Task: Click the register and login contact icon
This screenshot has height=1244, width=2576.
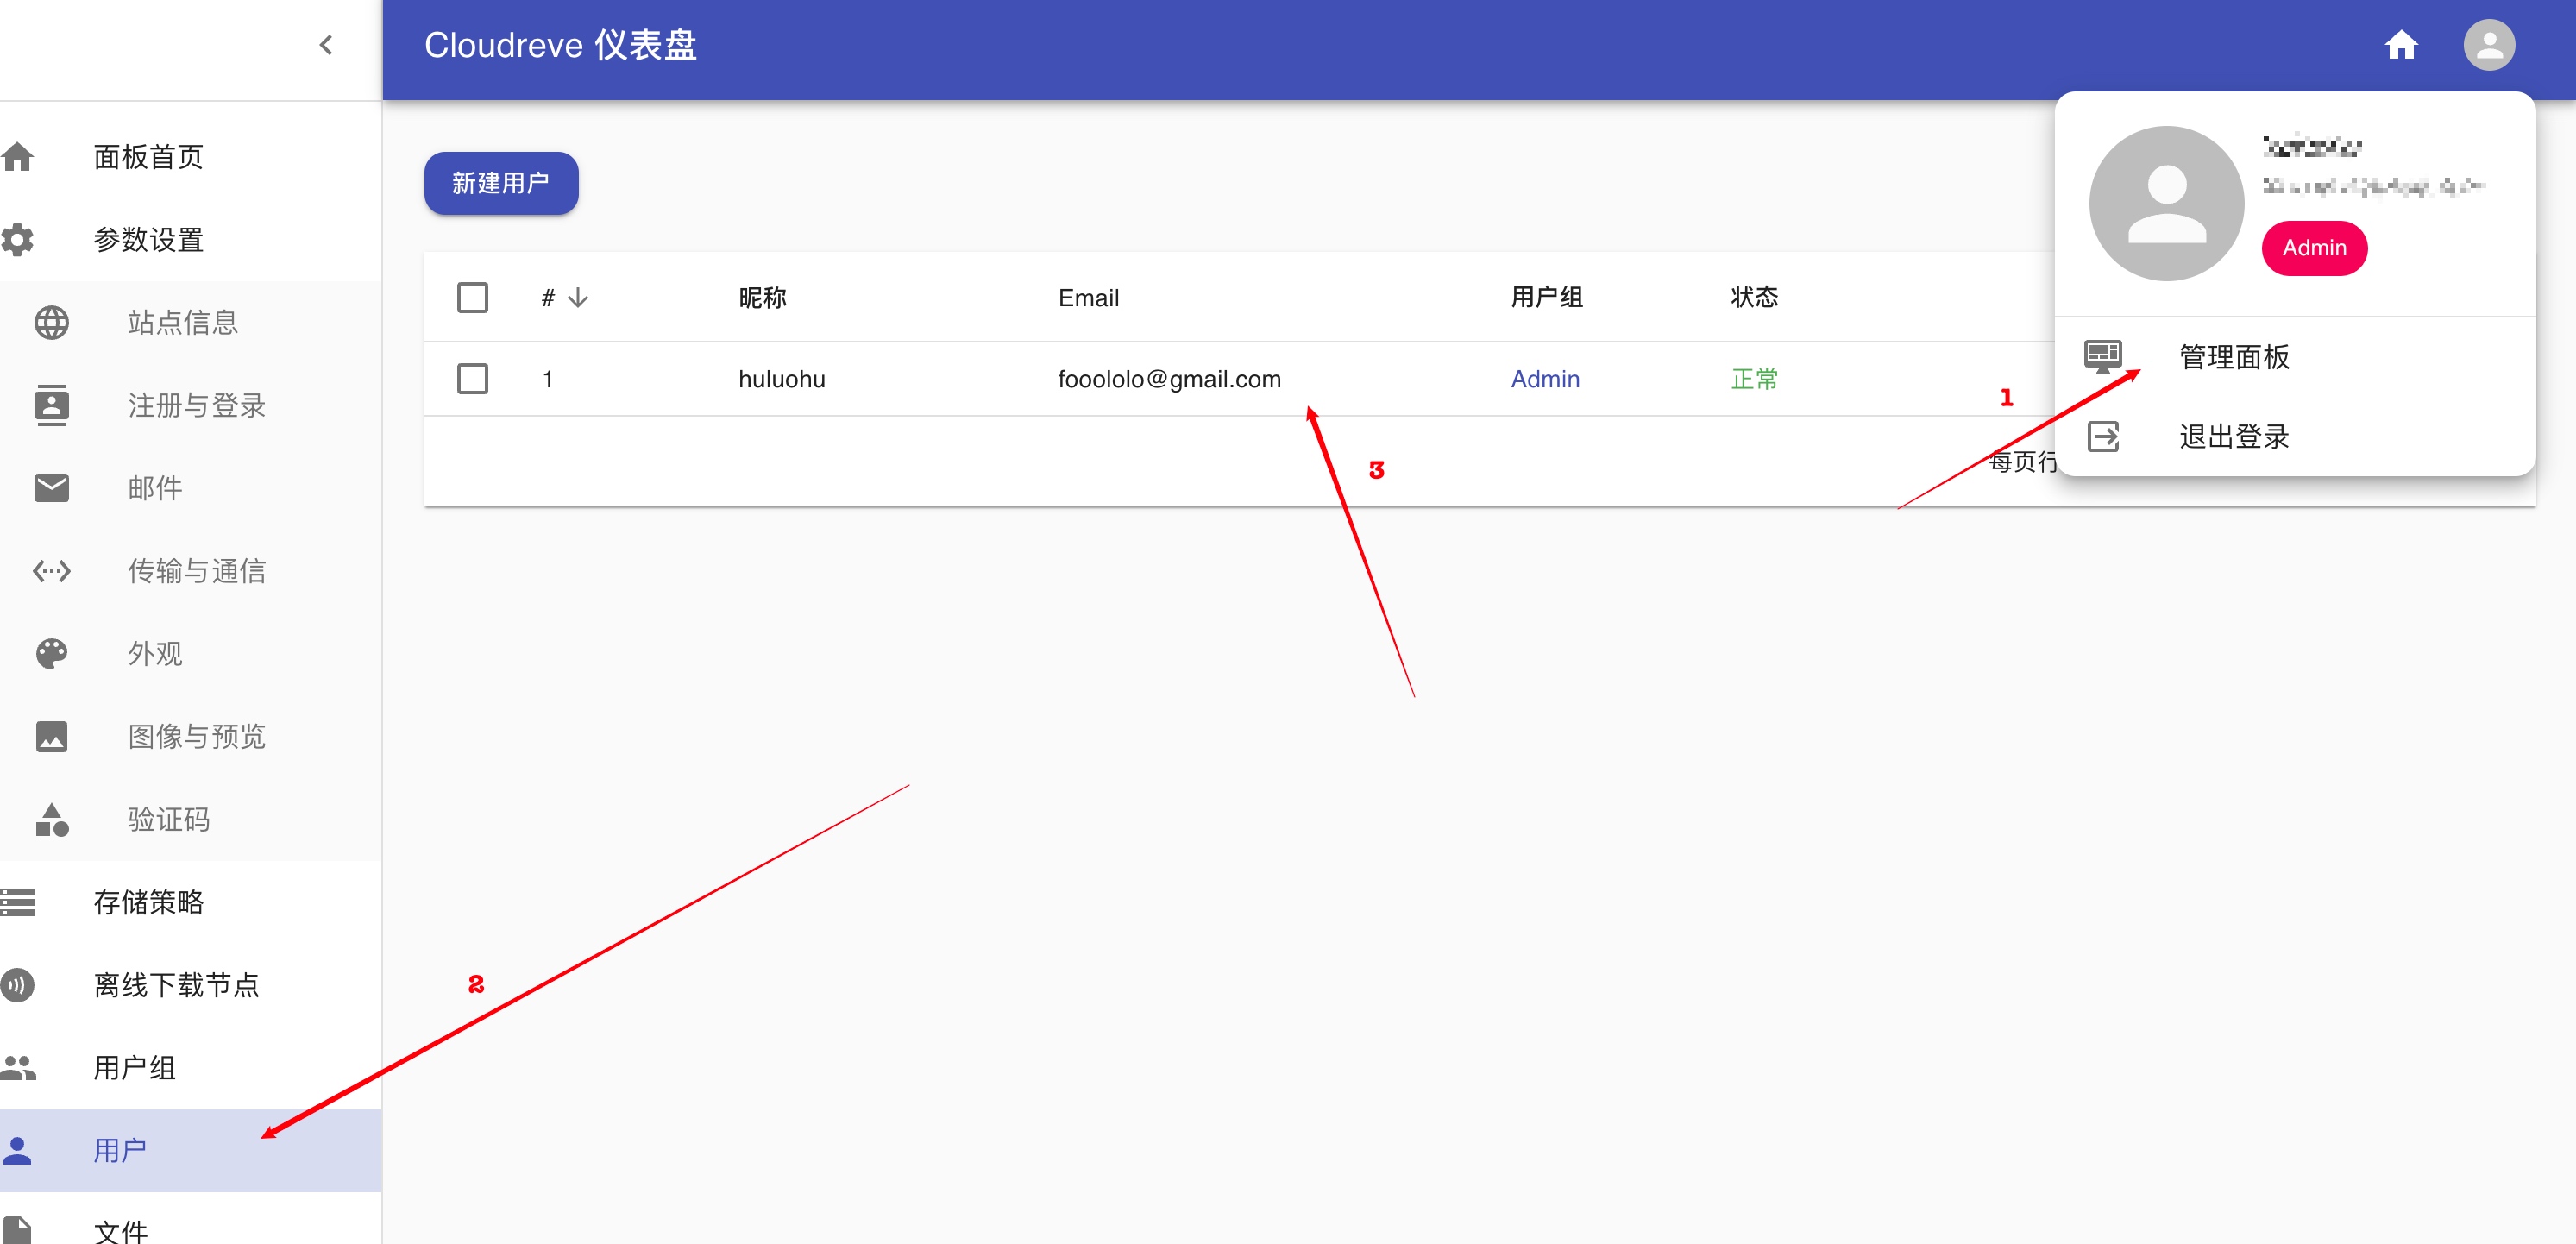Action: tap(51, 405)
